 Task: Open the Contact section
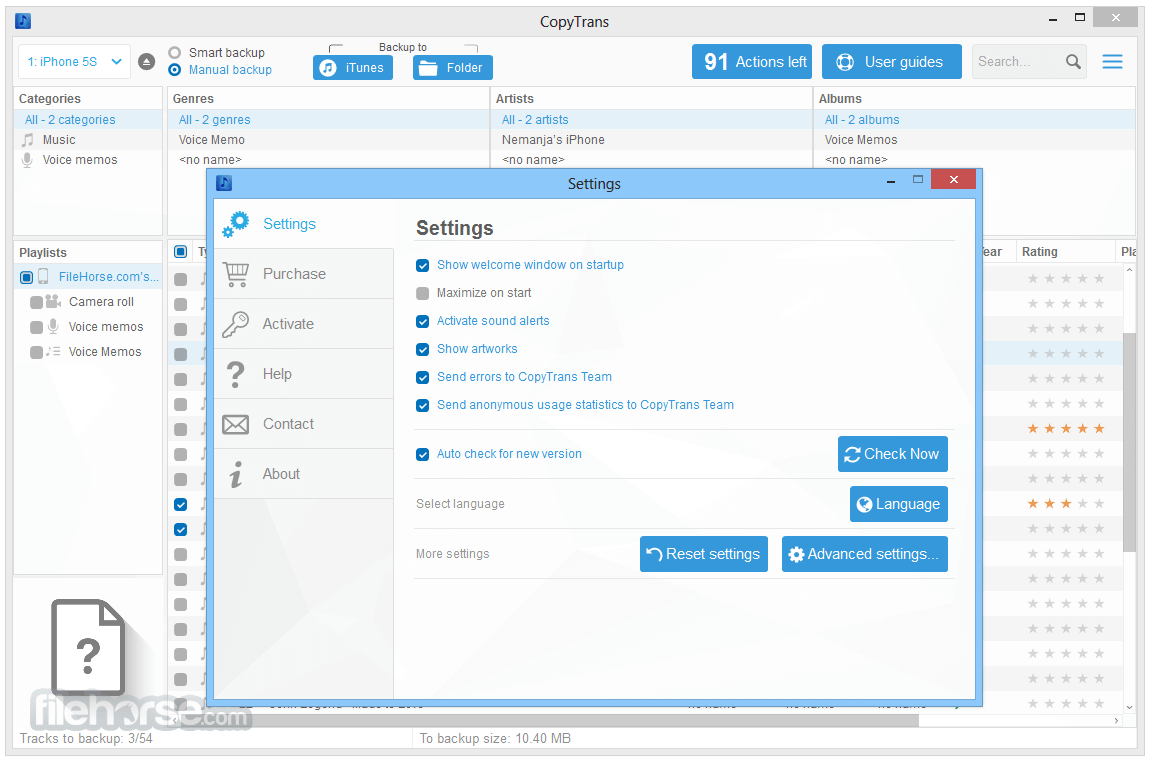304,424
